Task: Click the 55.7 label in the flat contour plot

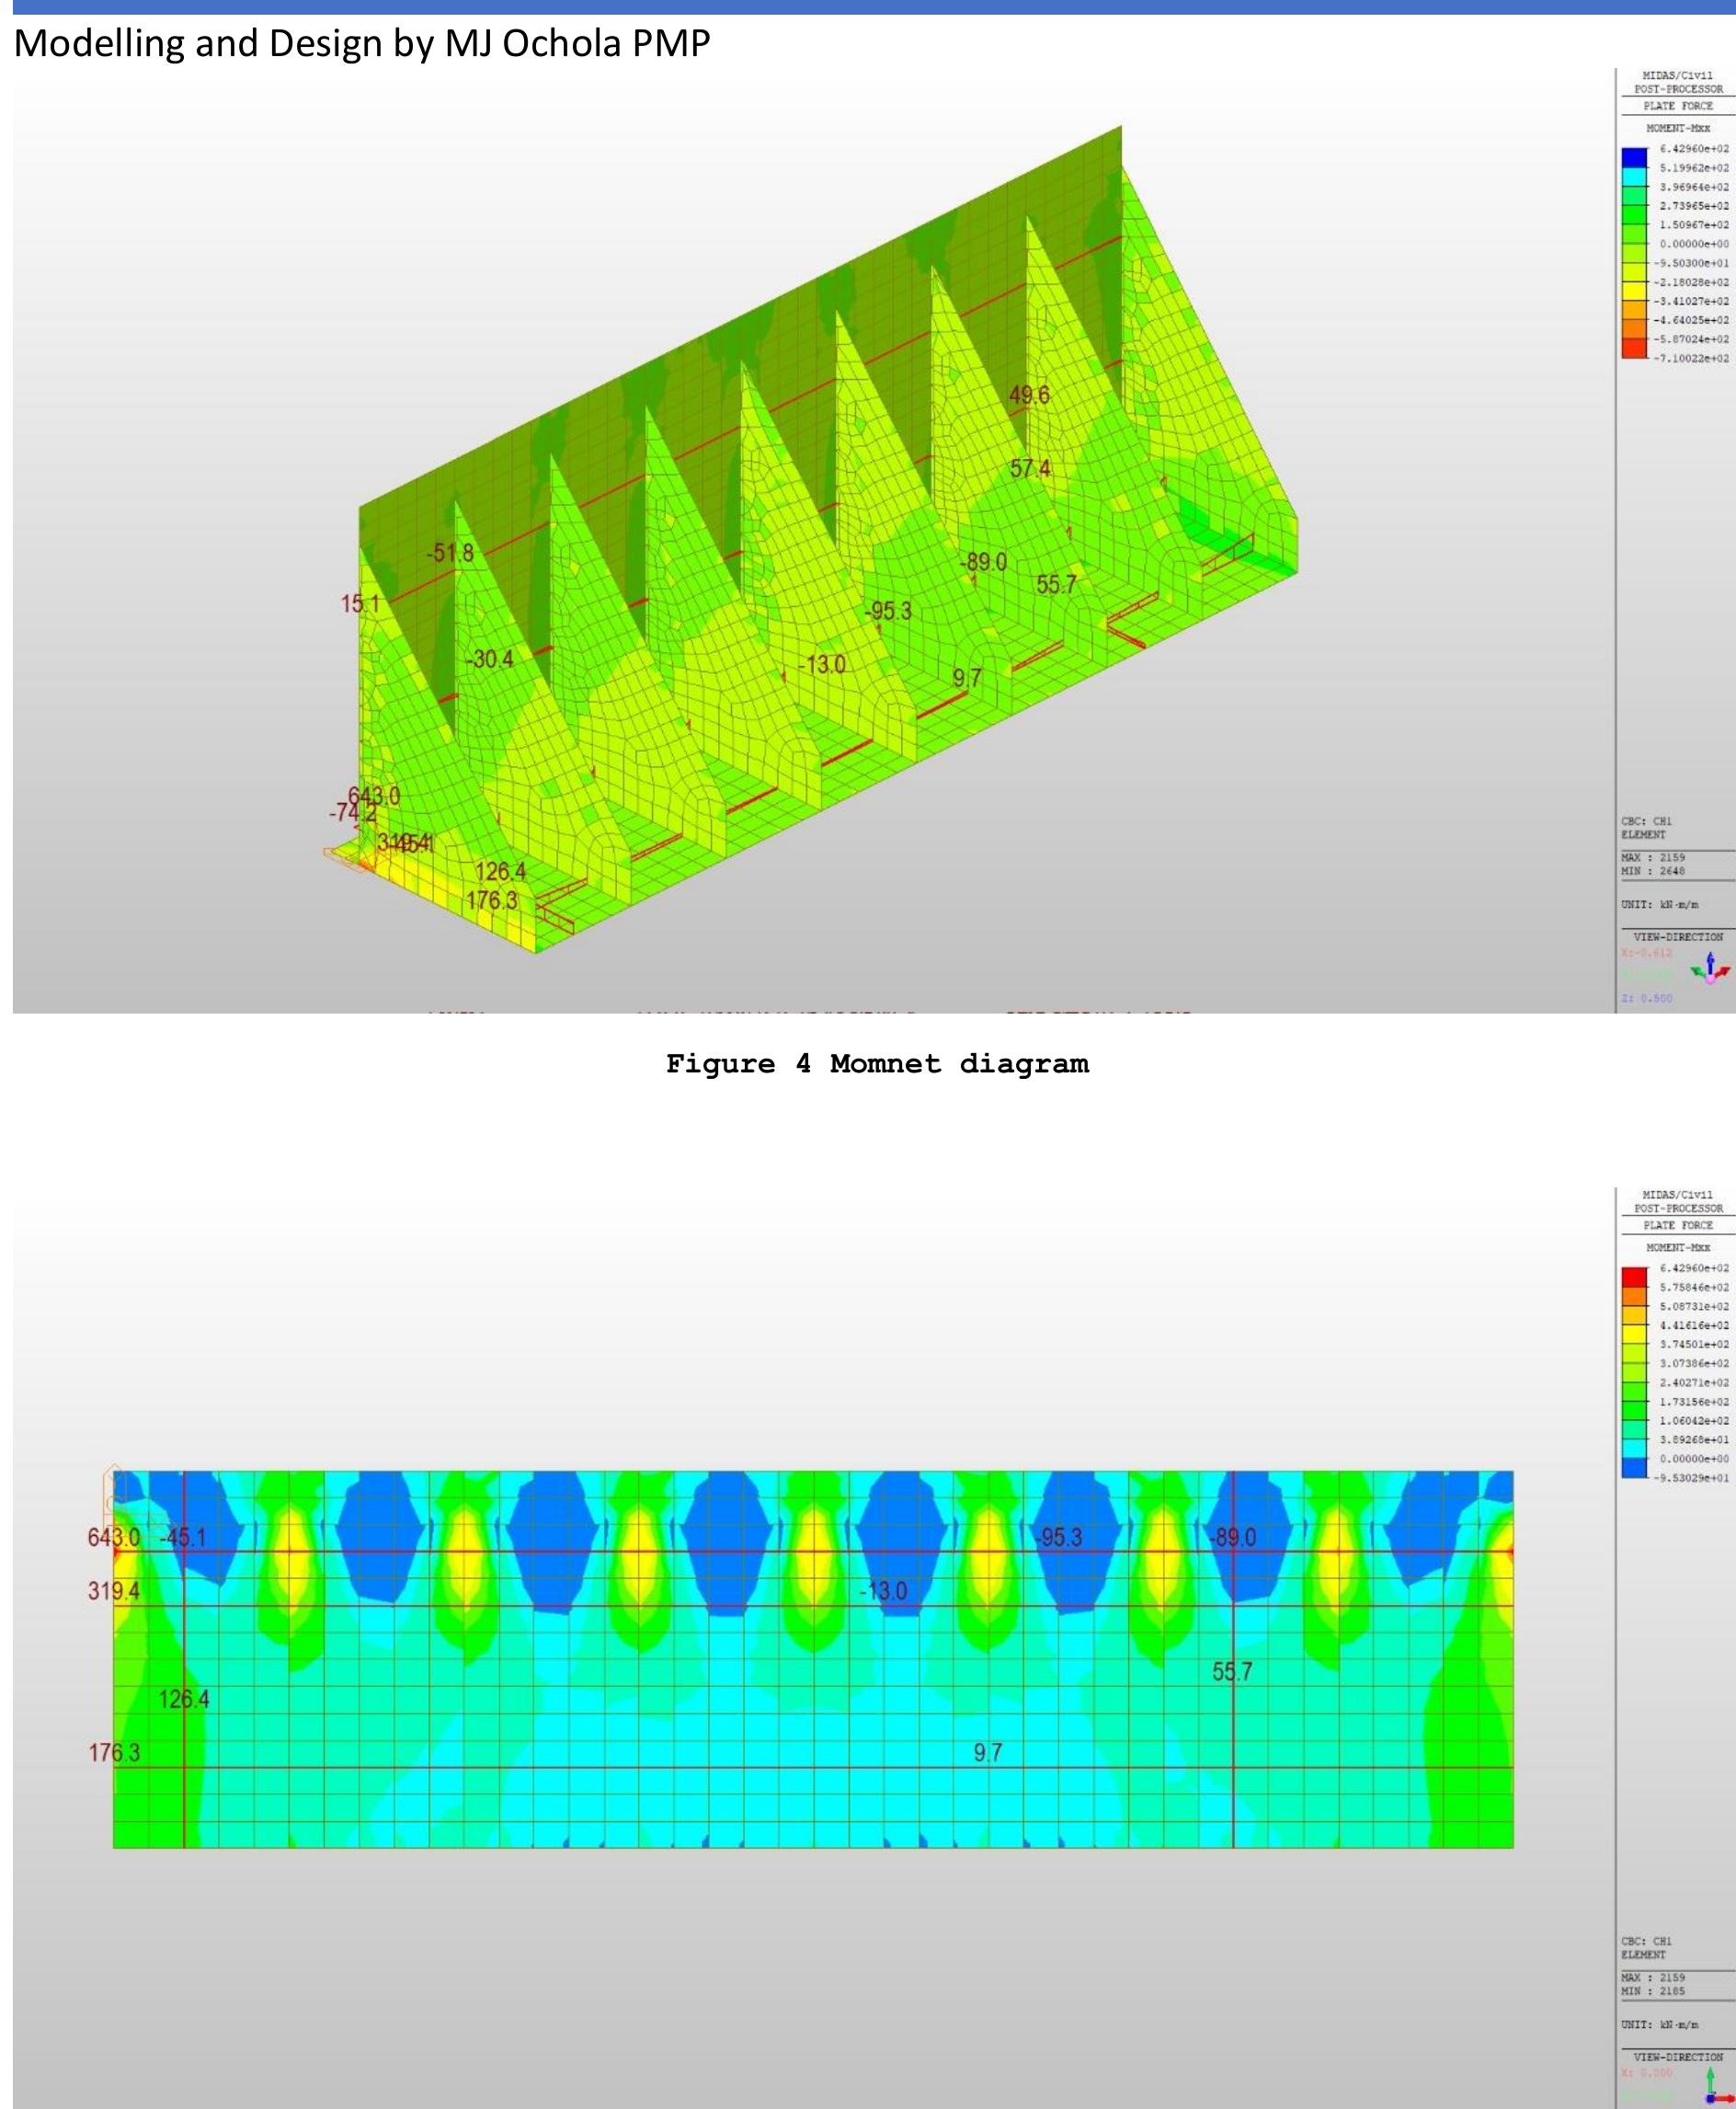Action: (1232, 1671)
